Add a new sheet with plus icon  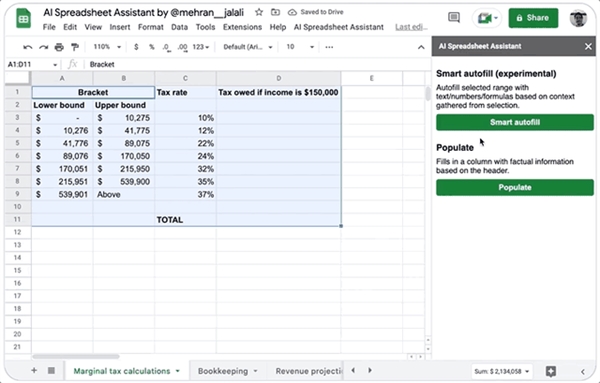pos(34,370)
